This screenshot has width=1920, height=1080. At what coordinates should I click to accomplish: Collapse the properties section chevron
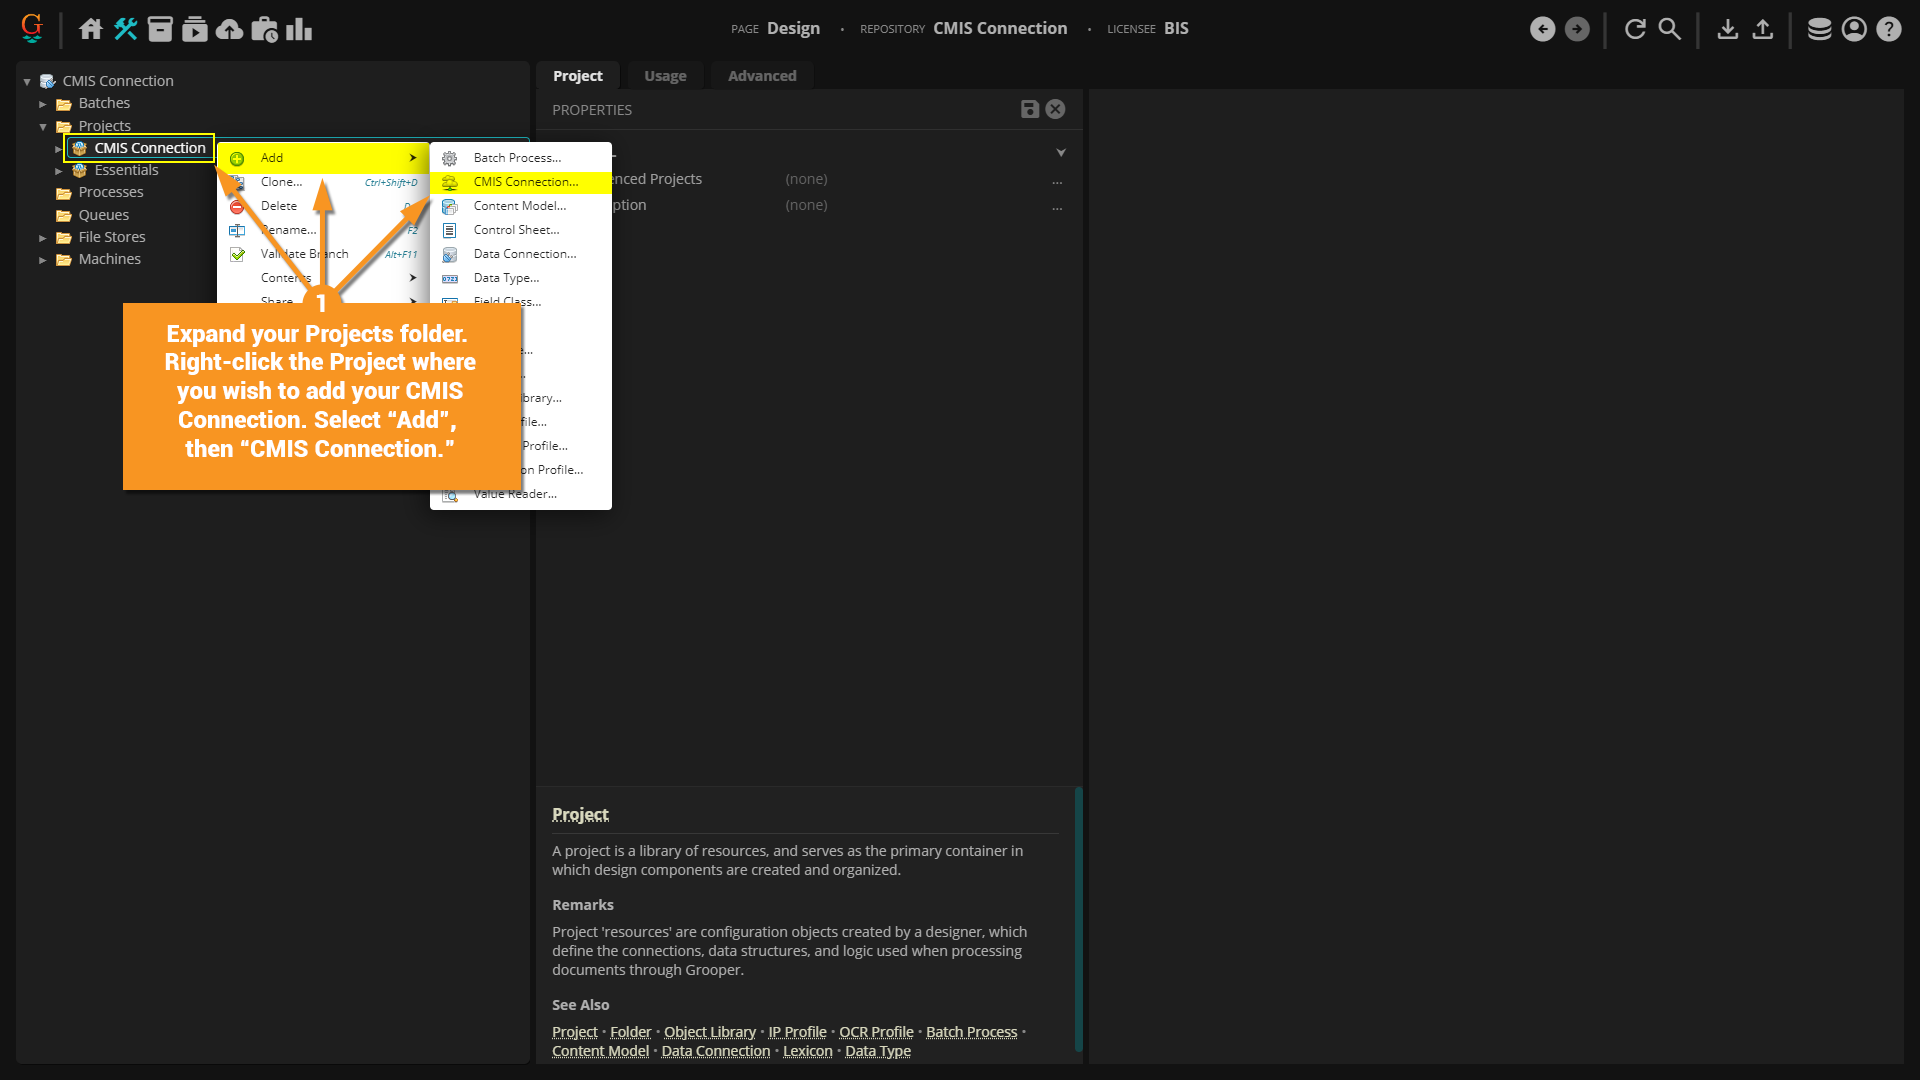[1061, 153]
